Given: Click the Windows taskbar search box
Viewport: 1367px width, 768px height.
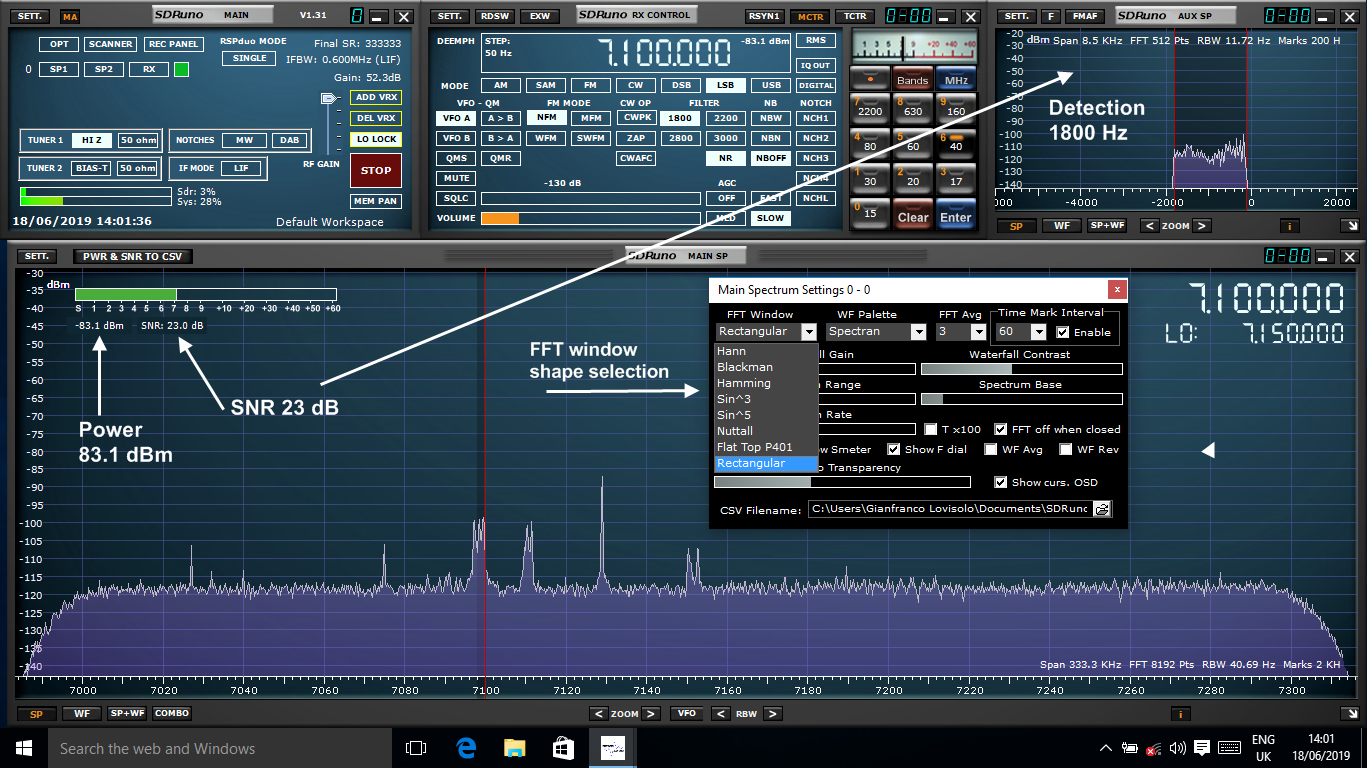Looking at the screenshot, I should pyautogui.click(x=219, y=748).
